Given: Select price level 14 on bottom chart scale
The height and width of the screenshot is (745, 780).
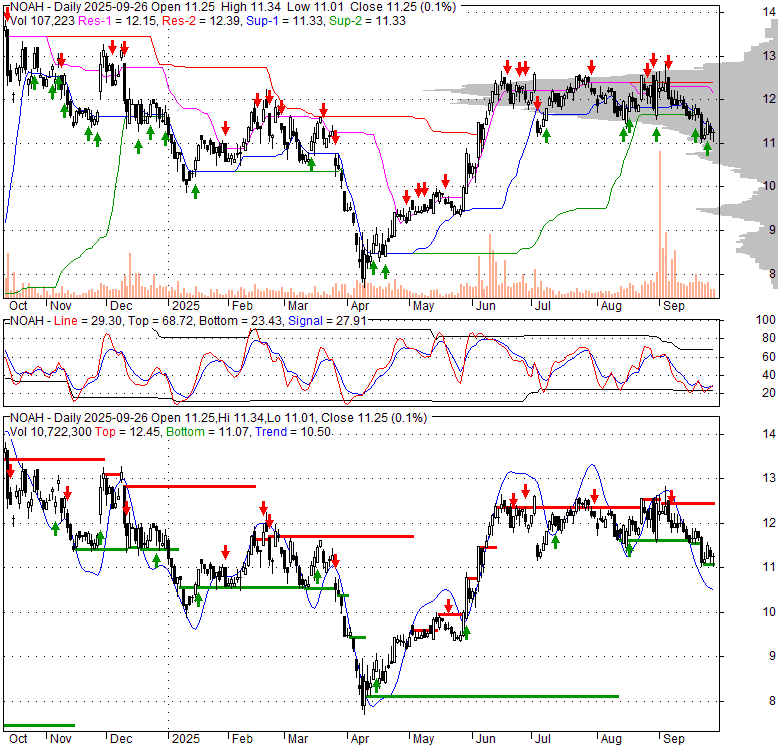Looking at the screenshot, I should click(x=769, y=434).
